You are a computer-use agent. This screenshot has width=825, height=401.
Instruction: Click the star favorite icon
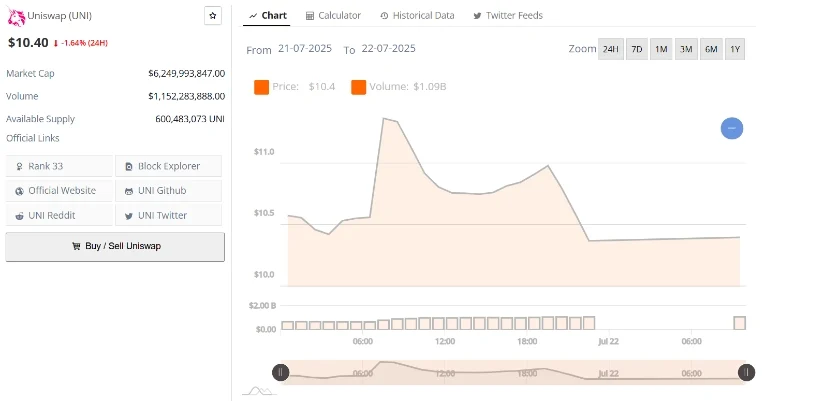(213, 16)
